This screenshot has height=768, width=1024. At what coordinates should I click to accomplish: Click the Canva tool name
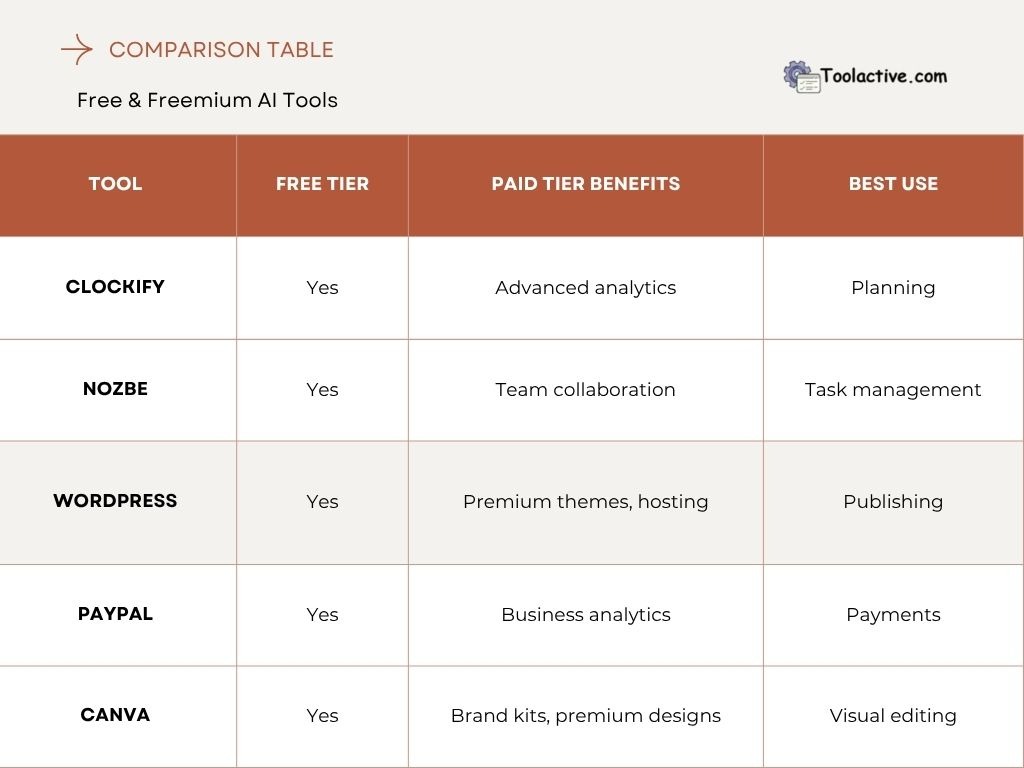click(115, 715)
